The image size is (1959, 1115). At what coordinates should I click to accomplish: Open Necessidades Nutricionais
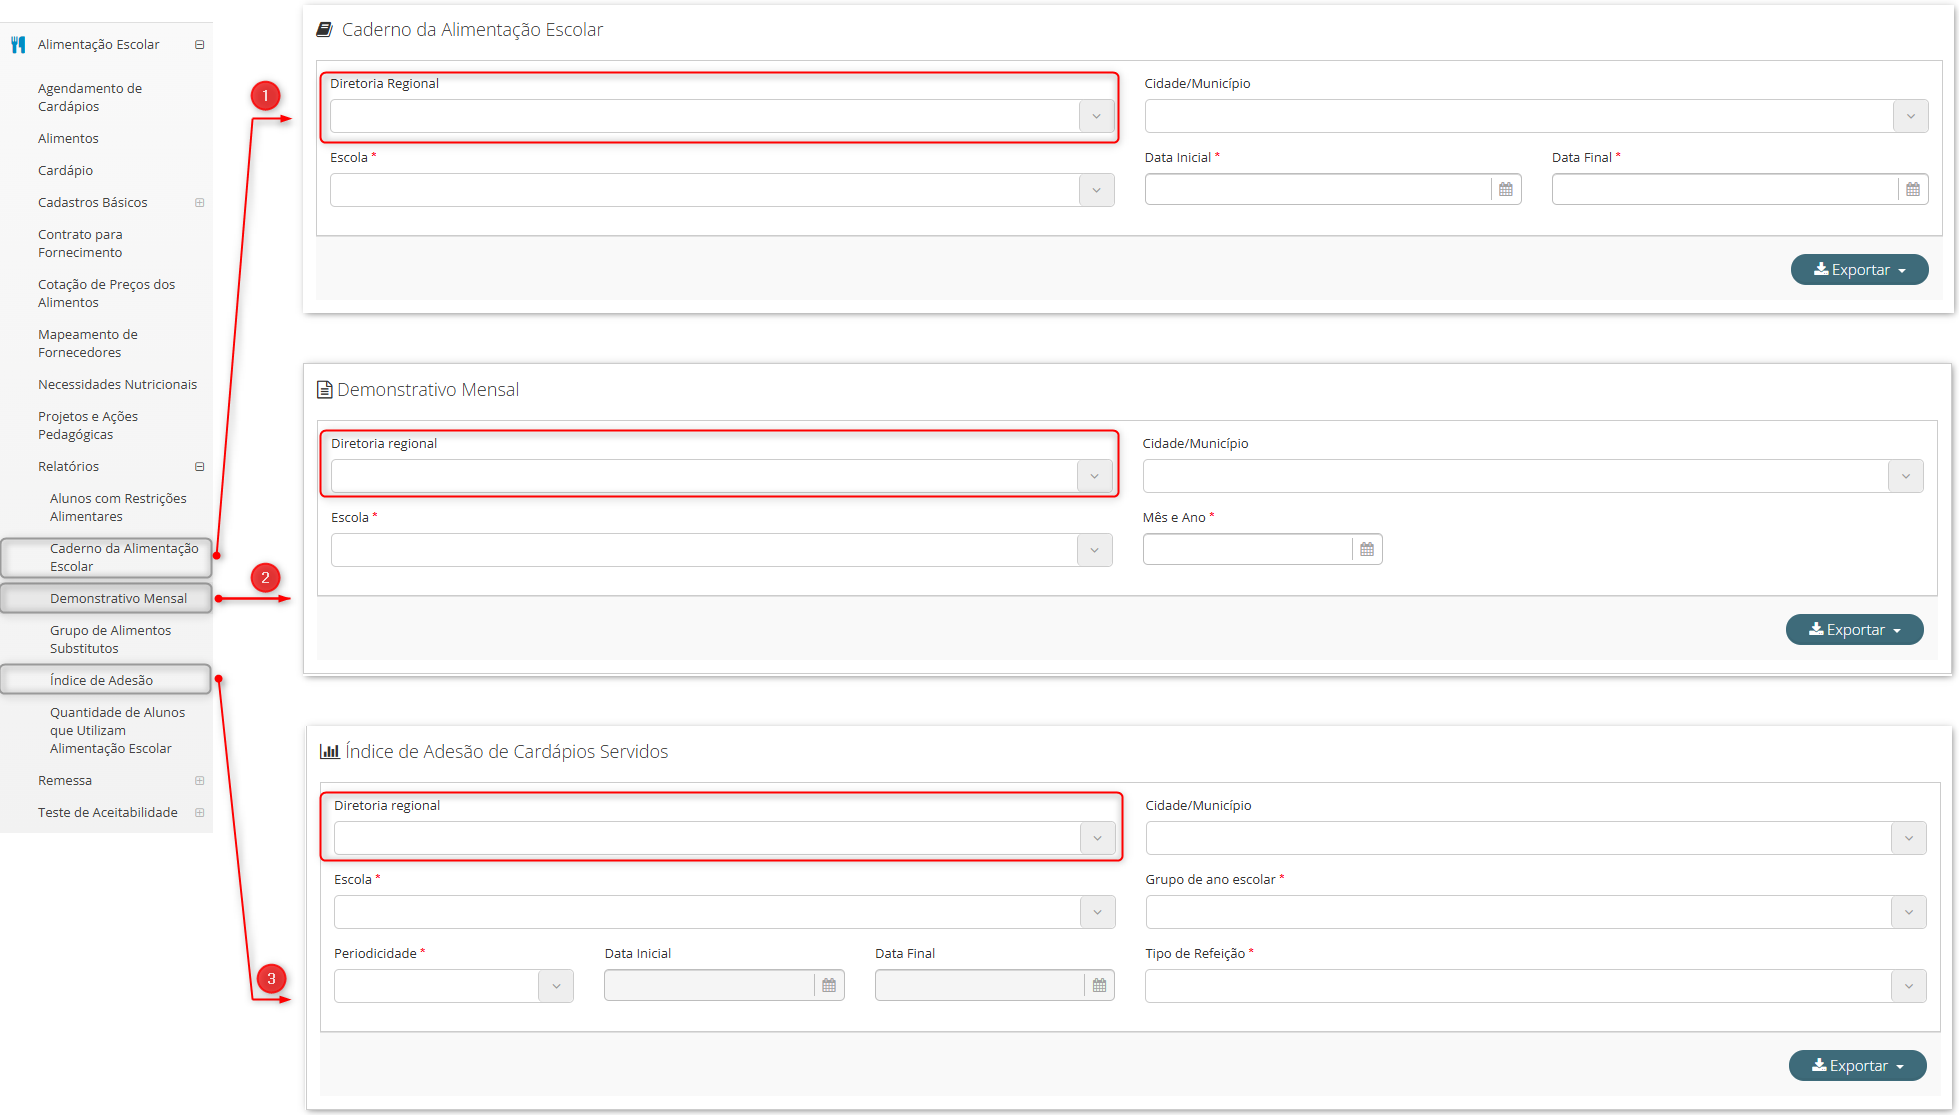point(117,385)
